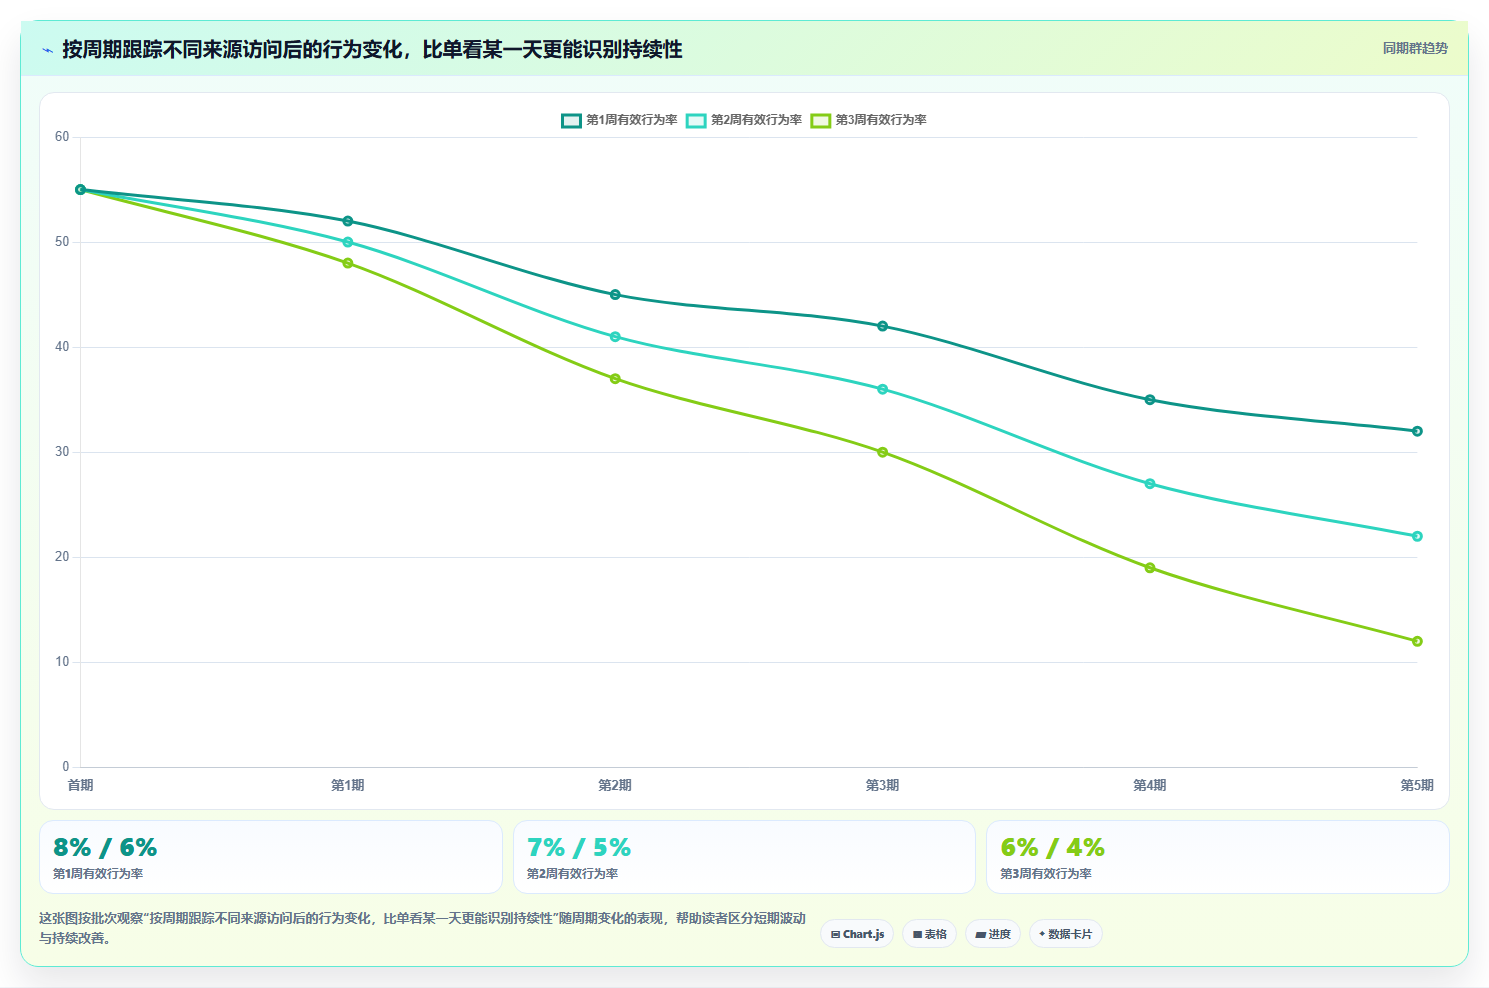1489x988 pixels.
Task: Click the y-axis value 30
Action: point(62,452)
